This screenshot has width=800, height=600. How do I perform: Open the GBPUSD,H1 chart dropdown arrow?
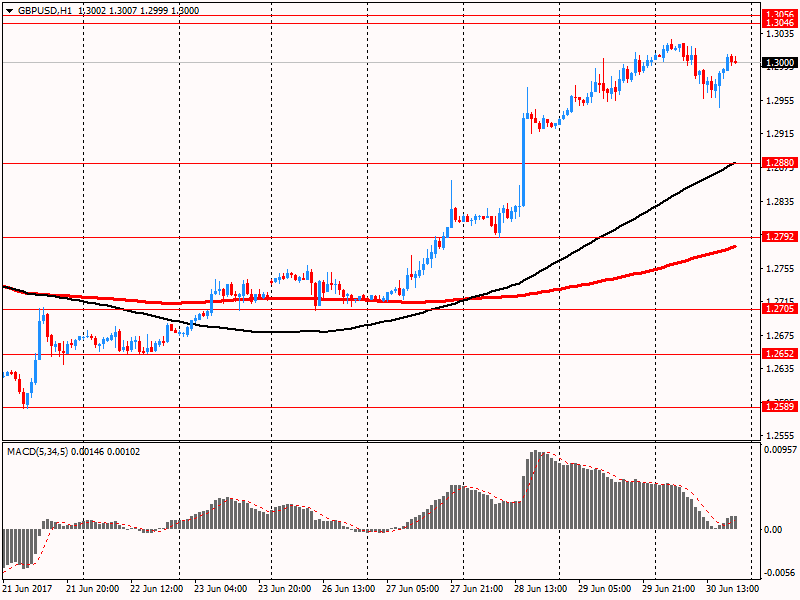[9, 11]
